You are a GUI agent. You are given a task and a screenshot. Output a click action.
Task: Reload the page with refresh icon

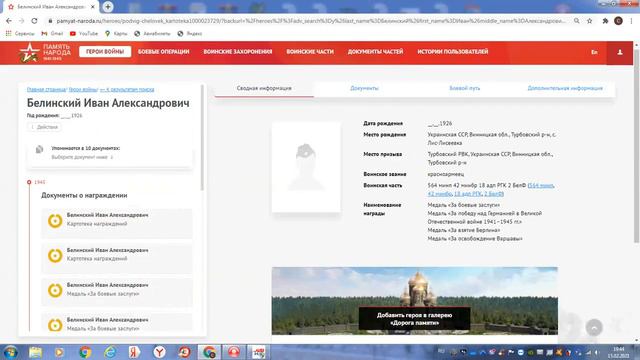tap(34, 21)
